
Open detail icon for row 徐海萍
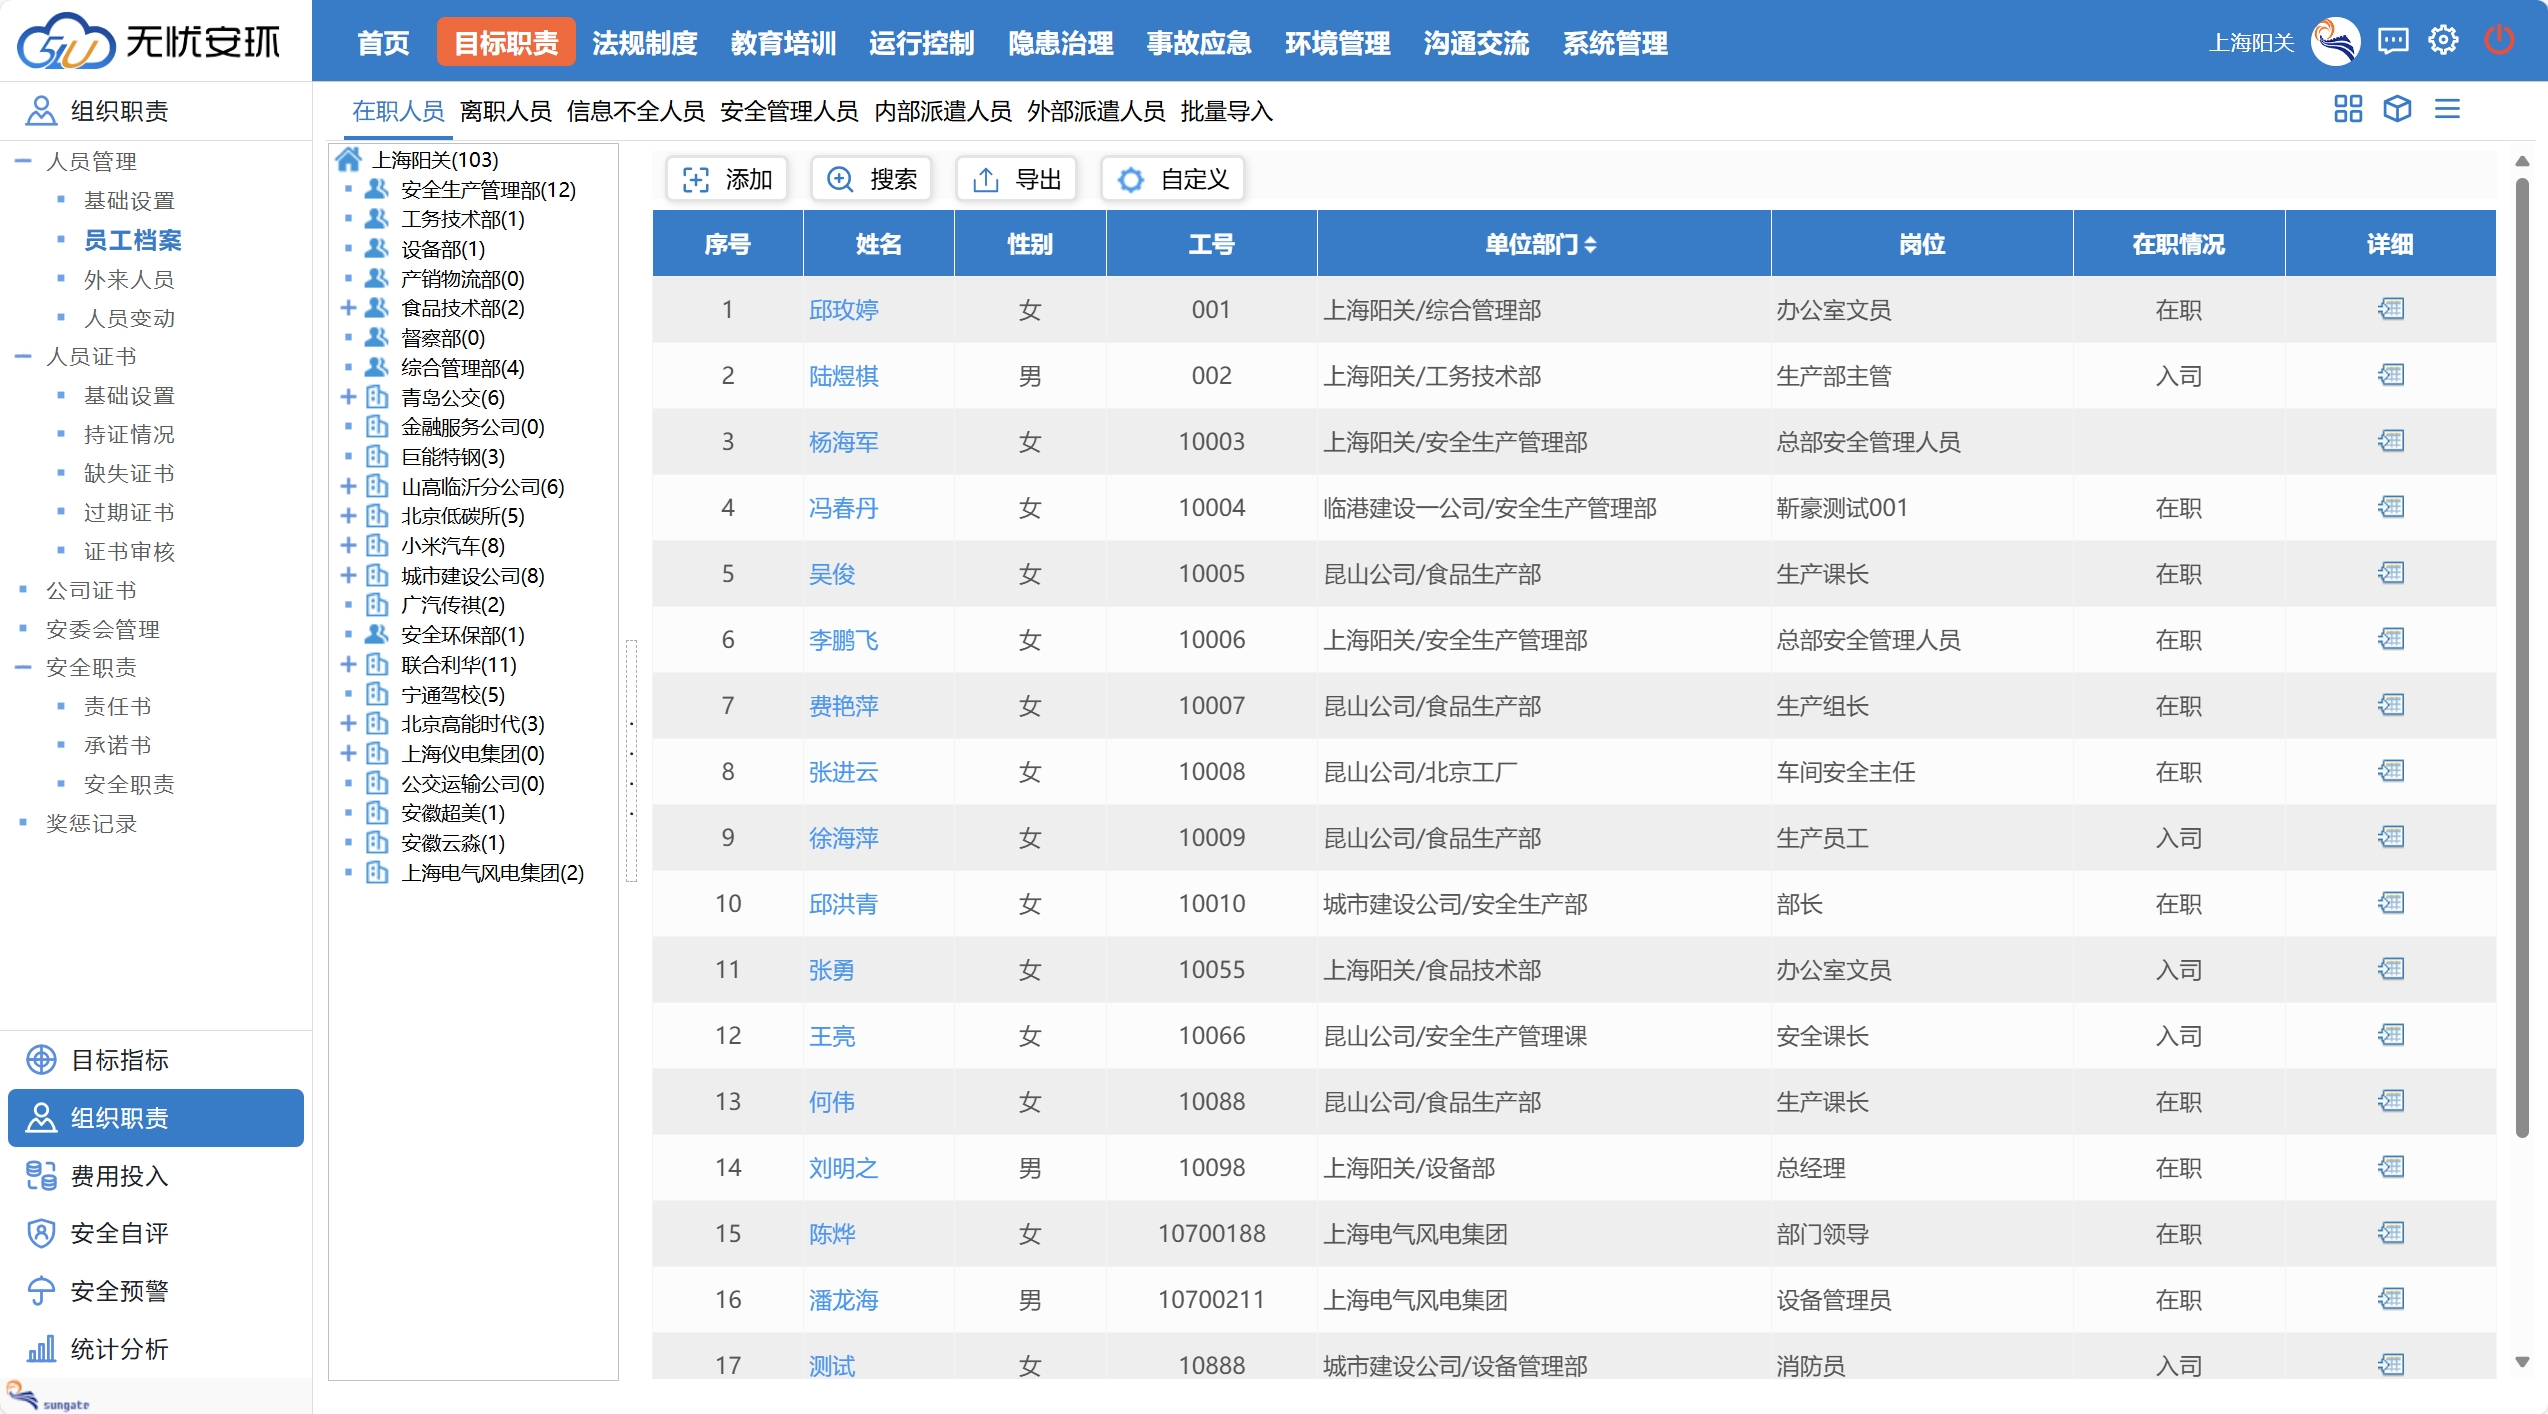coord(2390,837)
